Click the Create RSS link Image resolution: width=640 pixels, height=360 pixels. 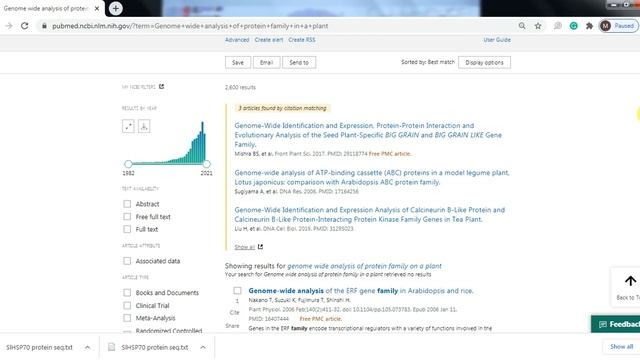(x=302, y=40)
